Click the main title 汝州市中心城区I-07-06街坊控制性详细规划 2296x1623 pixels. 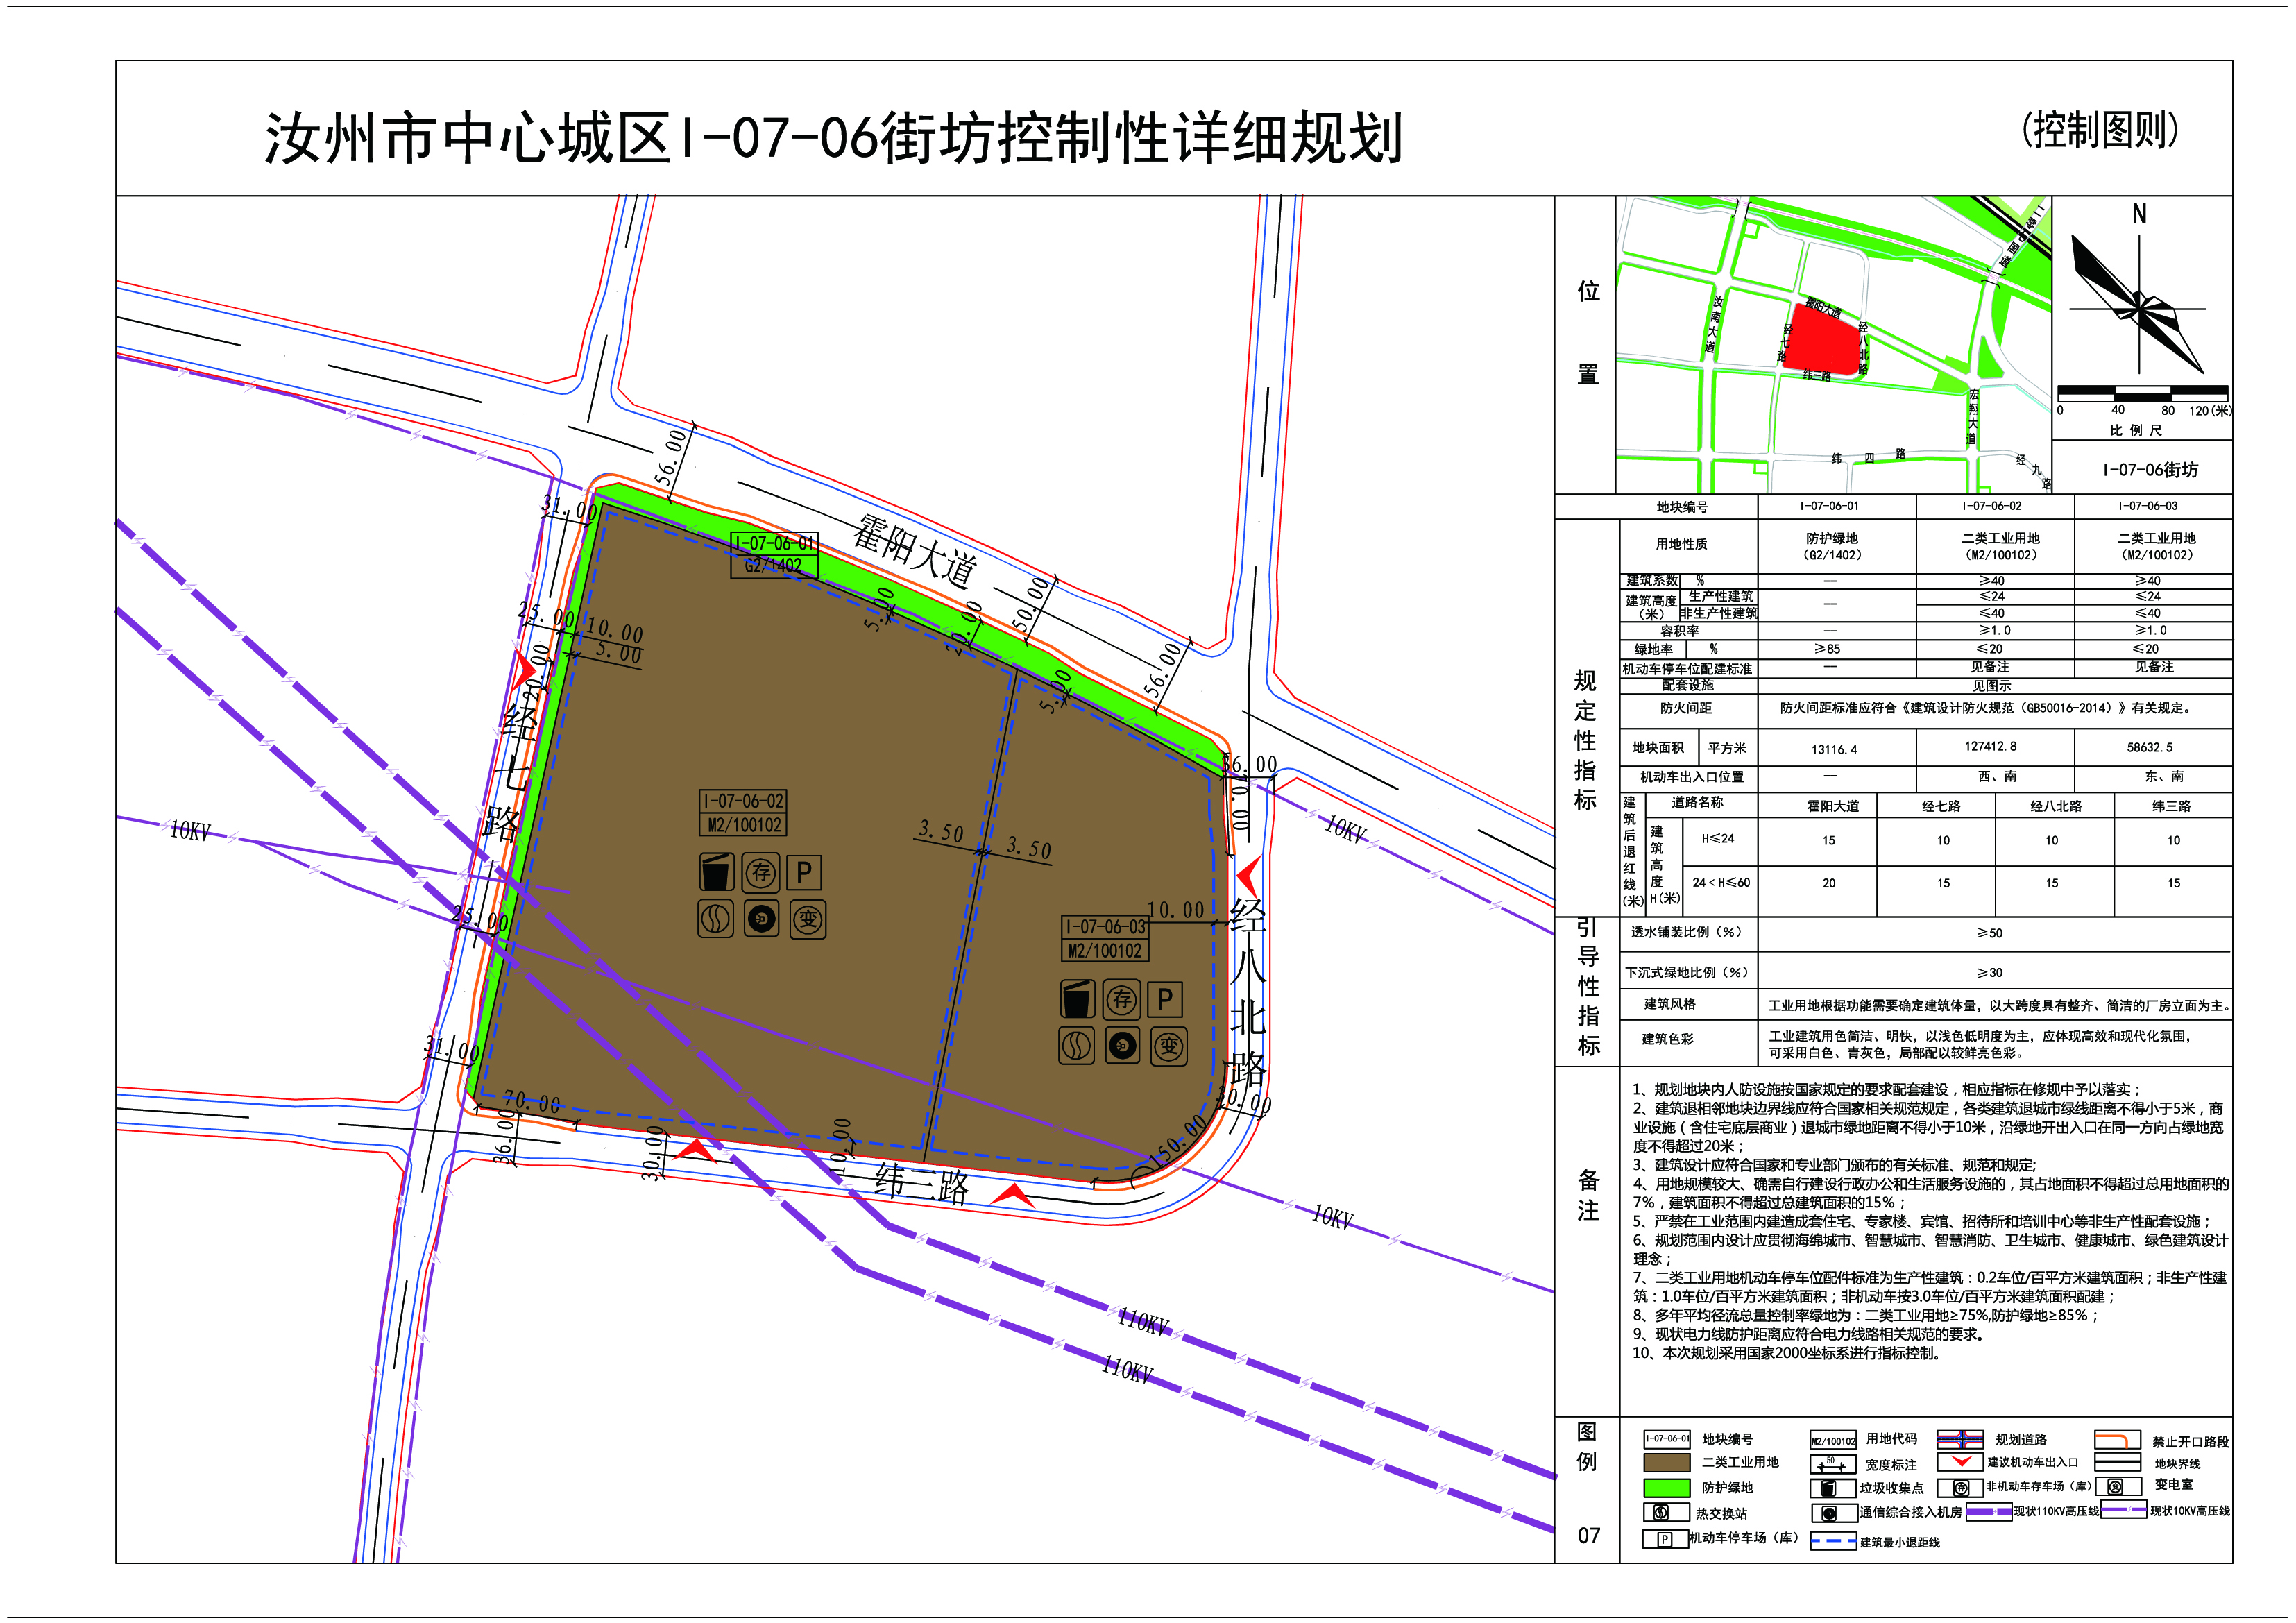click(x=833, y=138)
